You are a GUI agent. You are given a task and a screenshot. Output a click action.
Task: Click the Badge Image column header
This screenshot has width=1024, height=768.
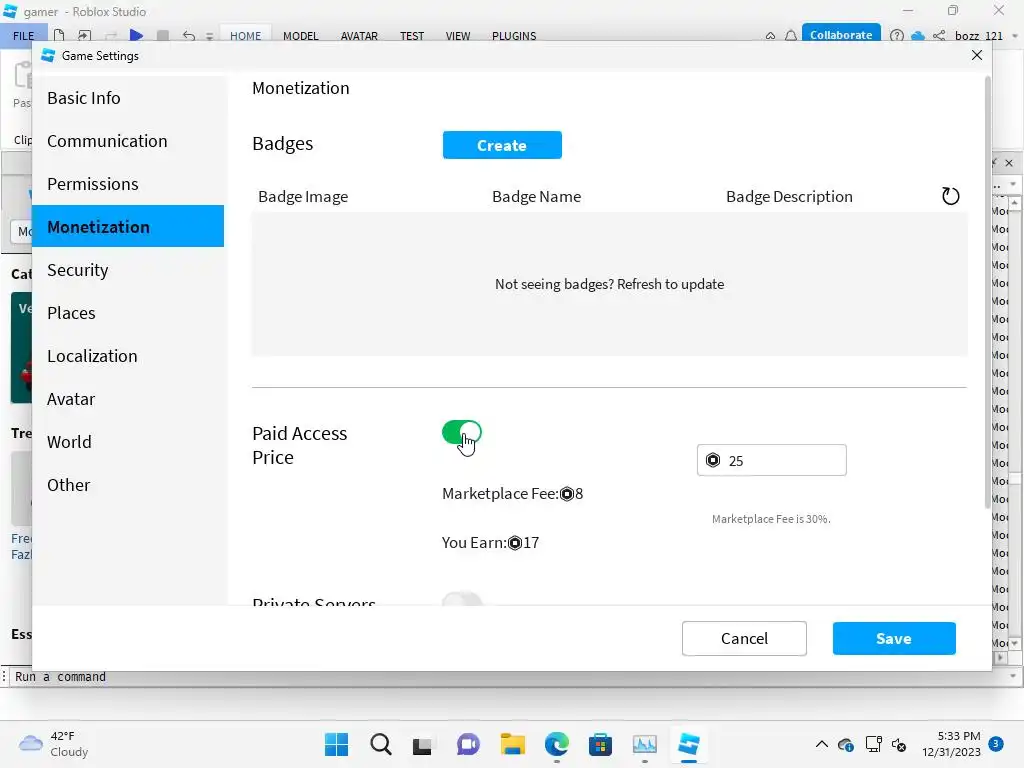303,197
